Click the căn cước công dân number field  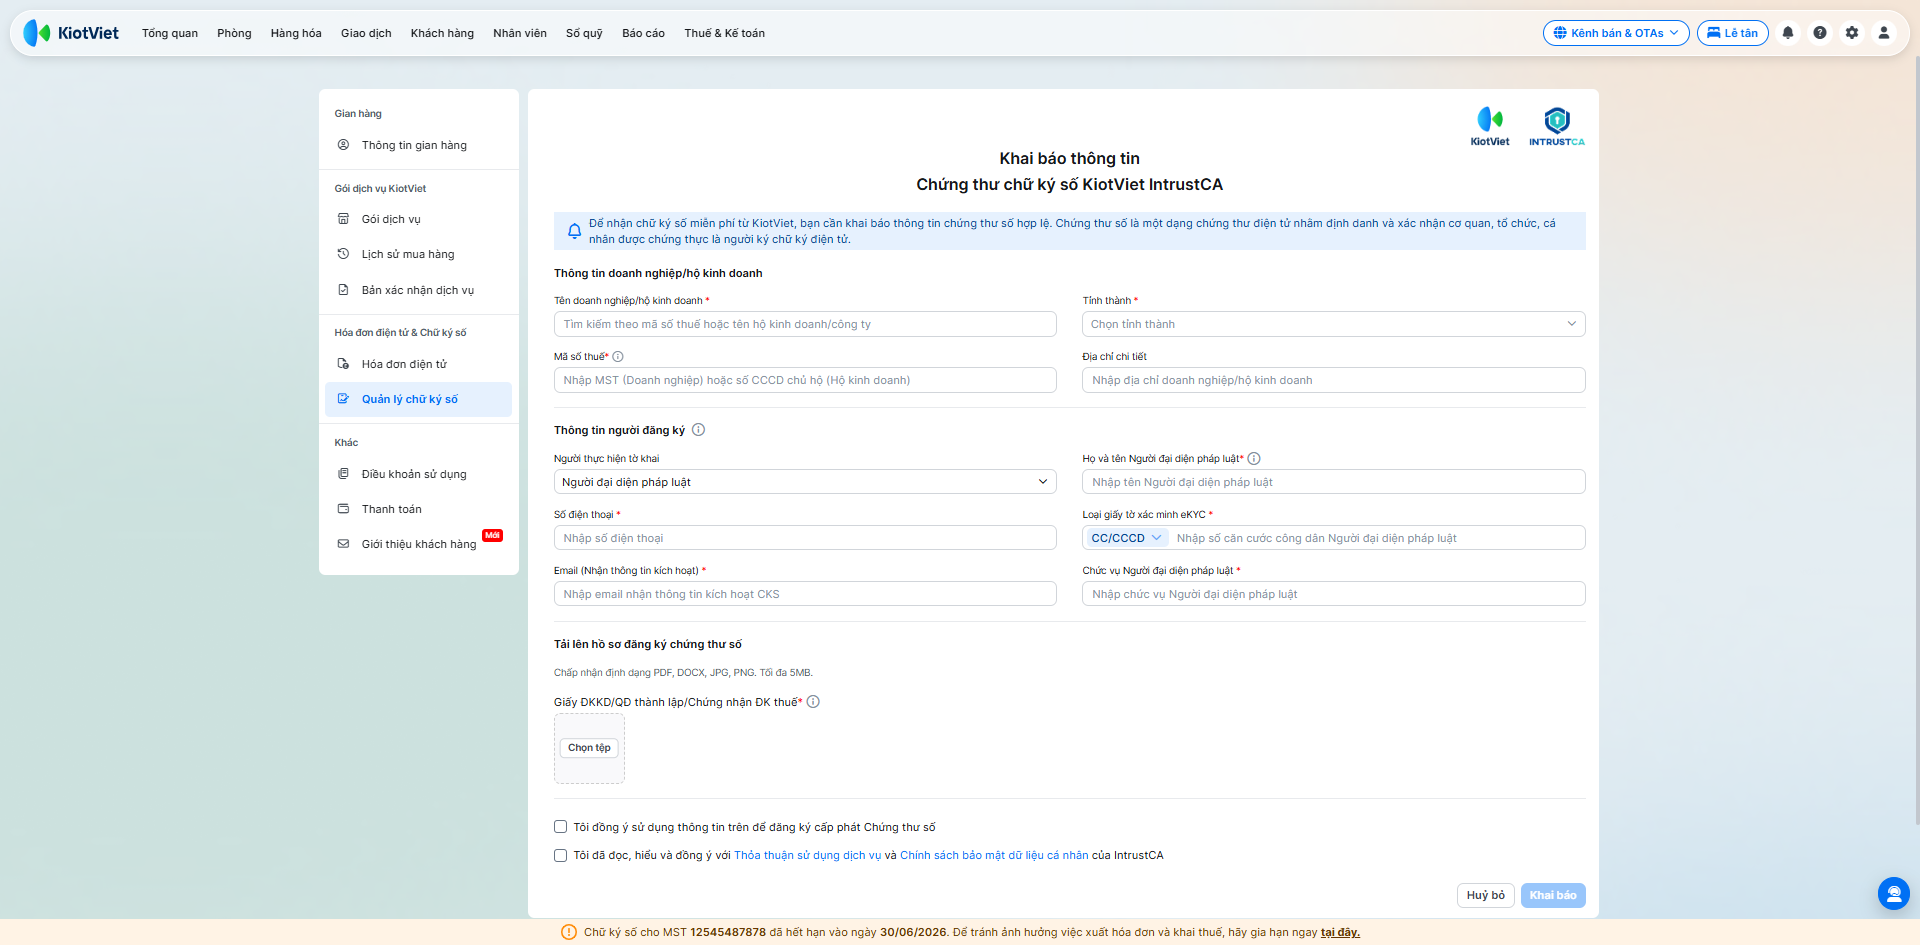click(1378, 538)
